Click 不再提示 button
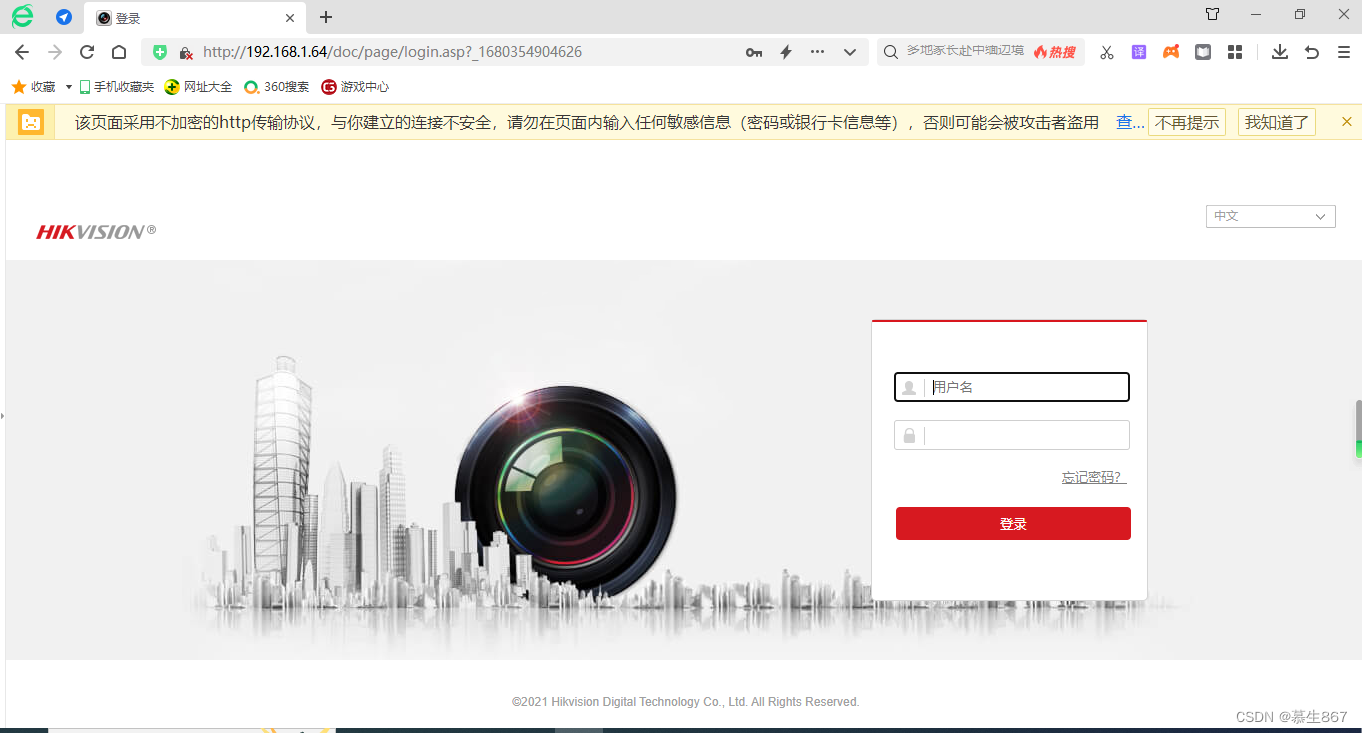Viewport: 1362px width, 733px height. [1187, 122]
